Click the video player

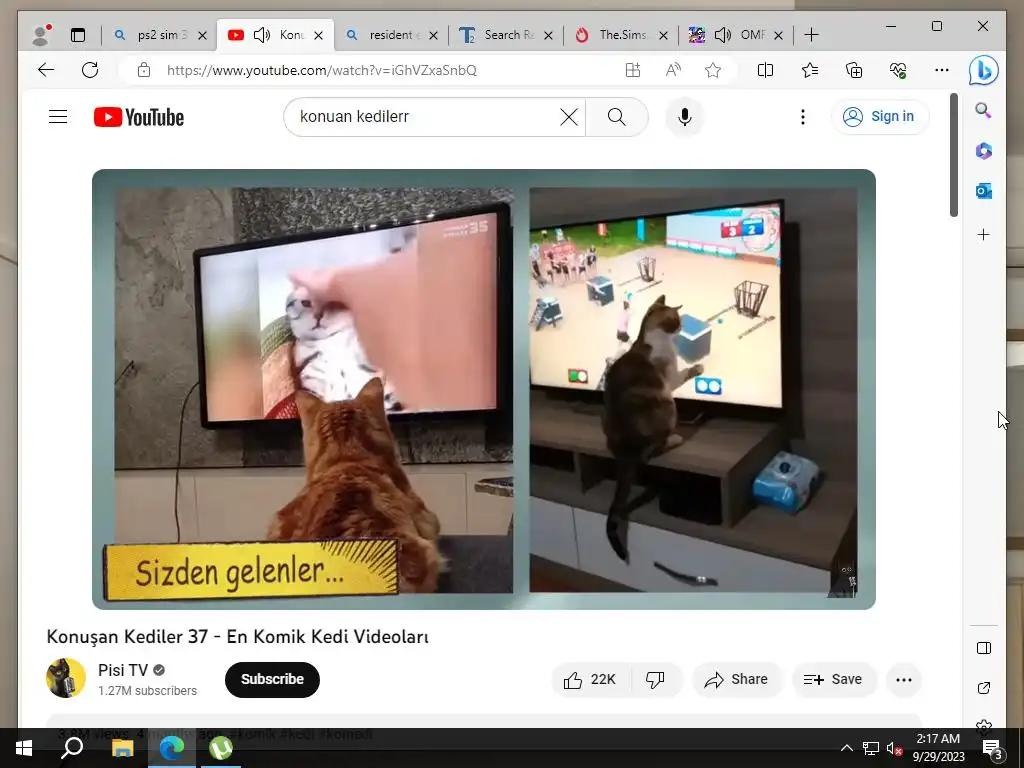coord(484,389)
